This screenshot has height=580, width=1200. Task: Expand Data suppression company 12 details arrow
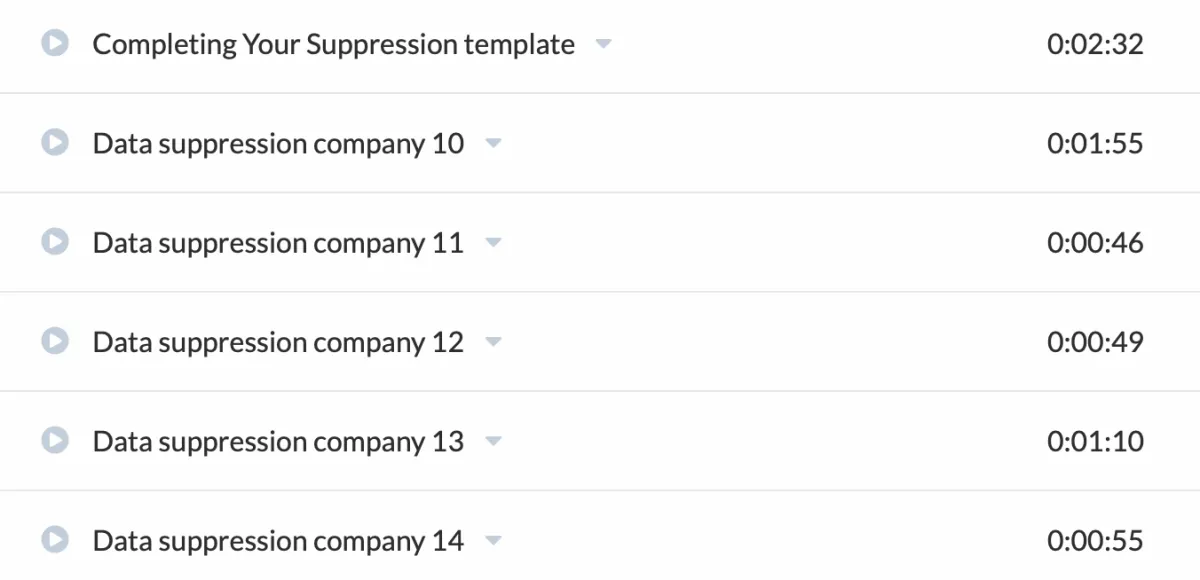(492, 343)
